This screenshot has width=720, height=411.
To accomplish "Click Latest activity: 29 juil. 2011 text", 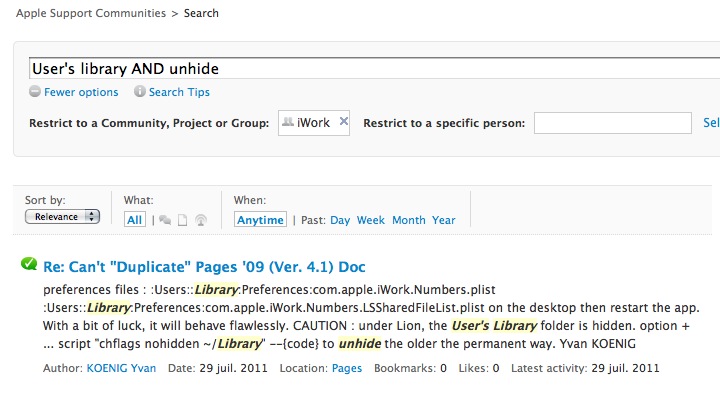I will click(585, 368).
